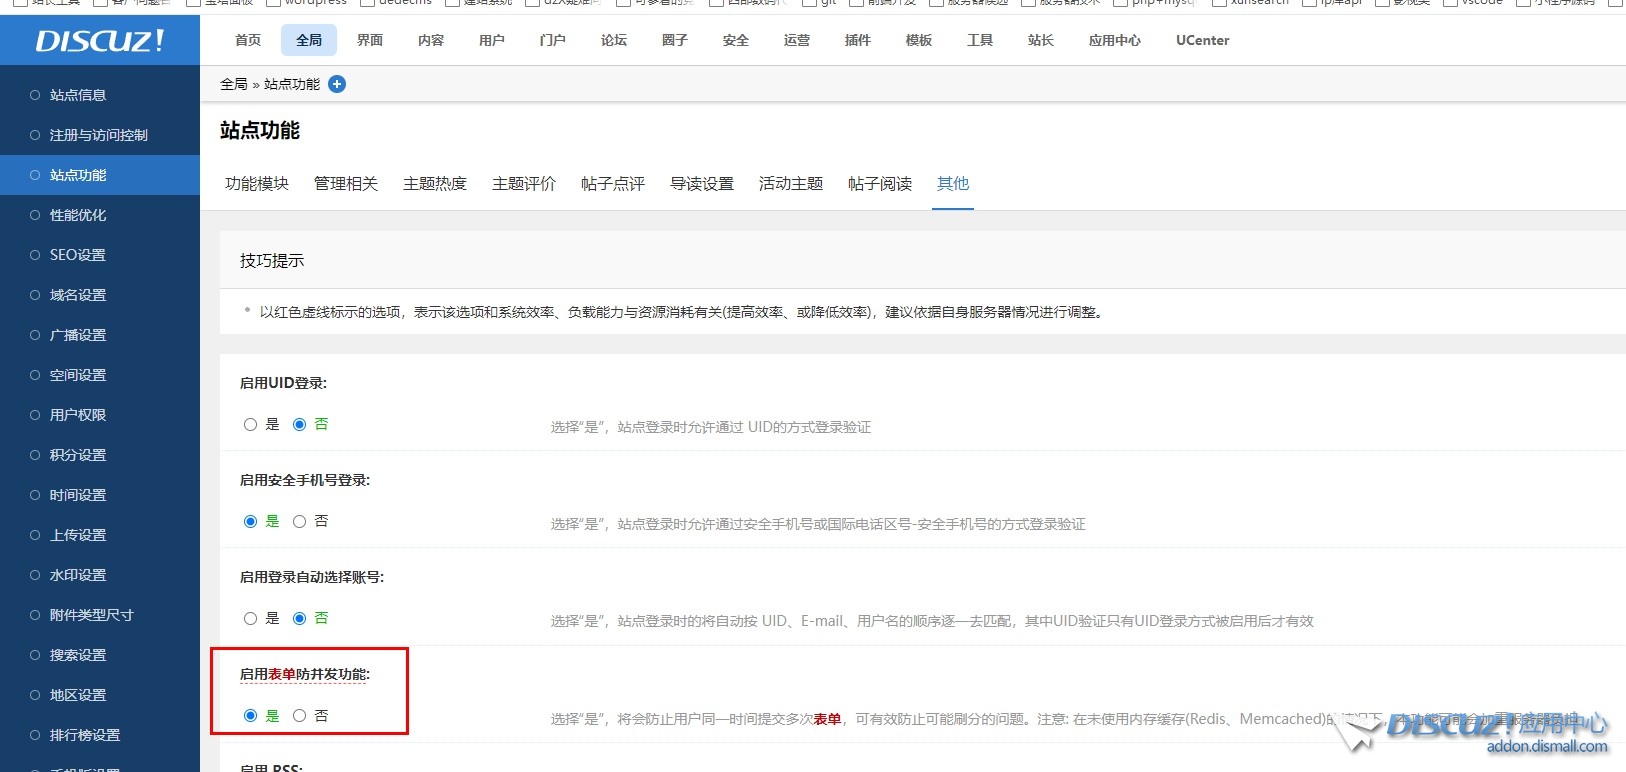
Task: Open the UCenter top menu item
Action: (1202, 40)
